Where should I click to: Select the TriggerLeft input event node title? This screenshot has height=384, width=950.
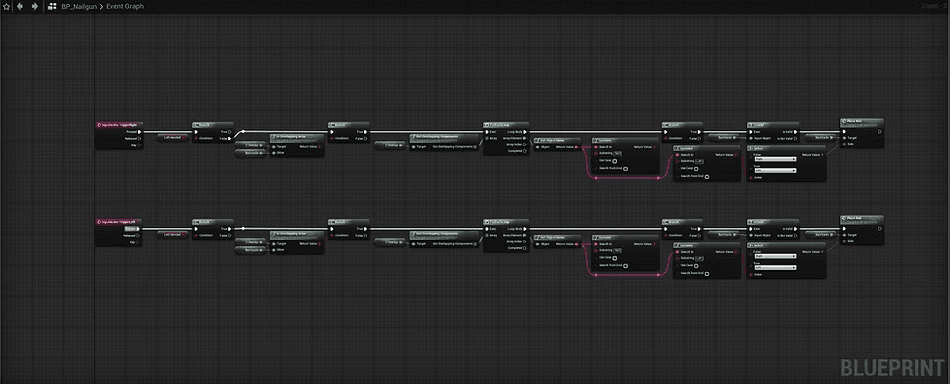[x=118, y=222]
